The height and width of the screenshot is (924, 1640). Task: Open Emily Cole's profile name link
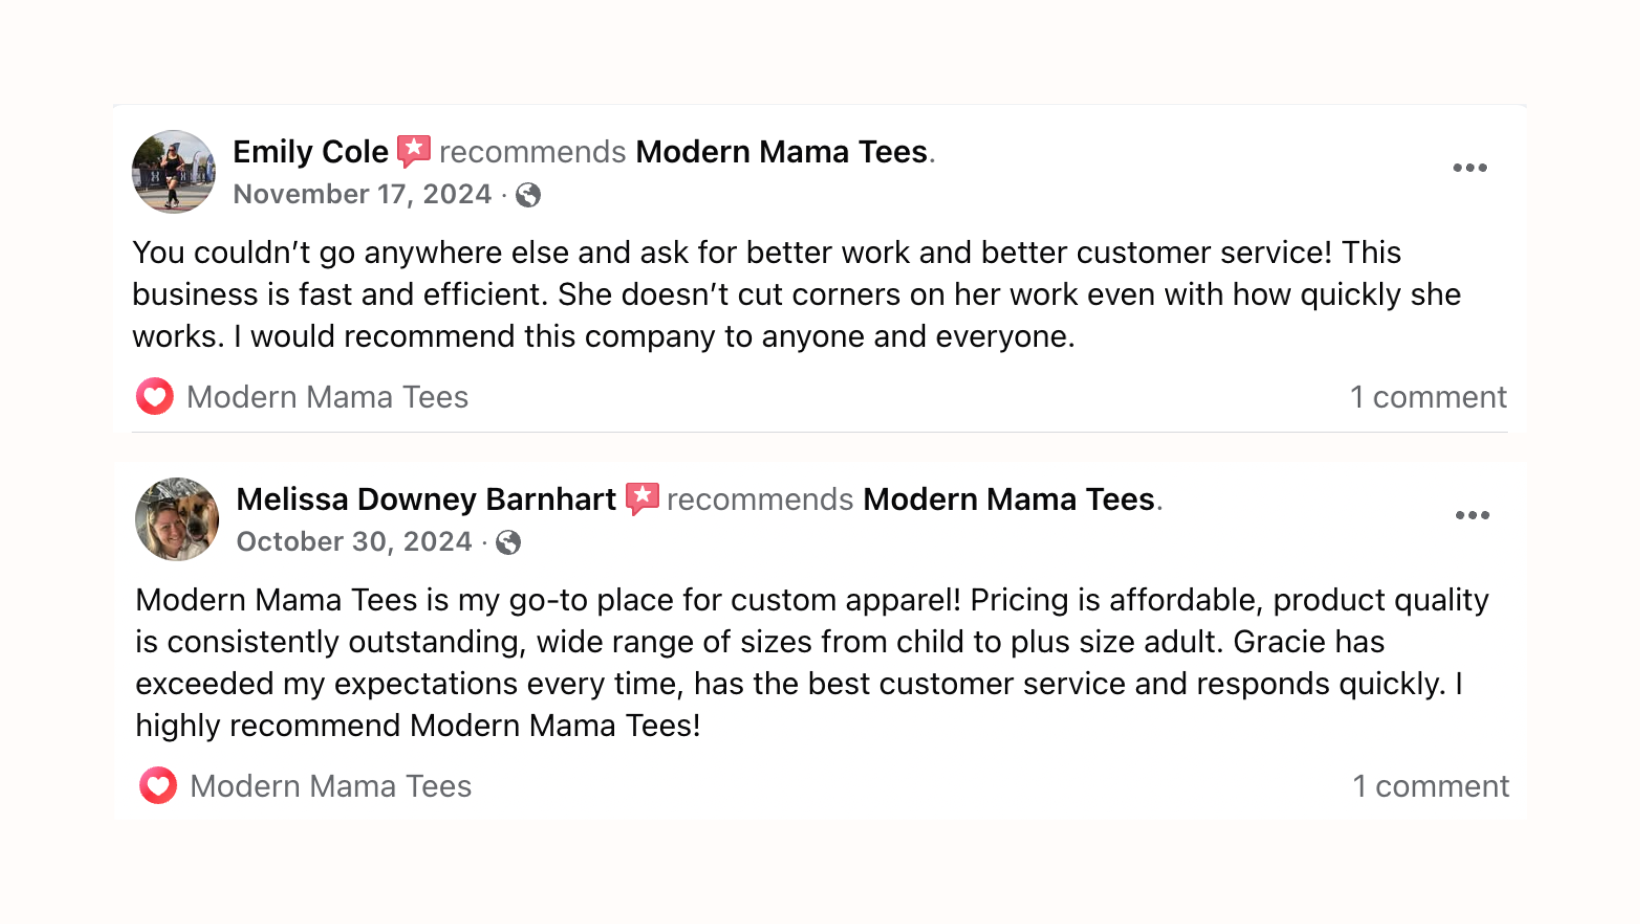(311, 152)
